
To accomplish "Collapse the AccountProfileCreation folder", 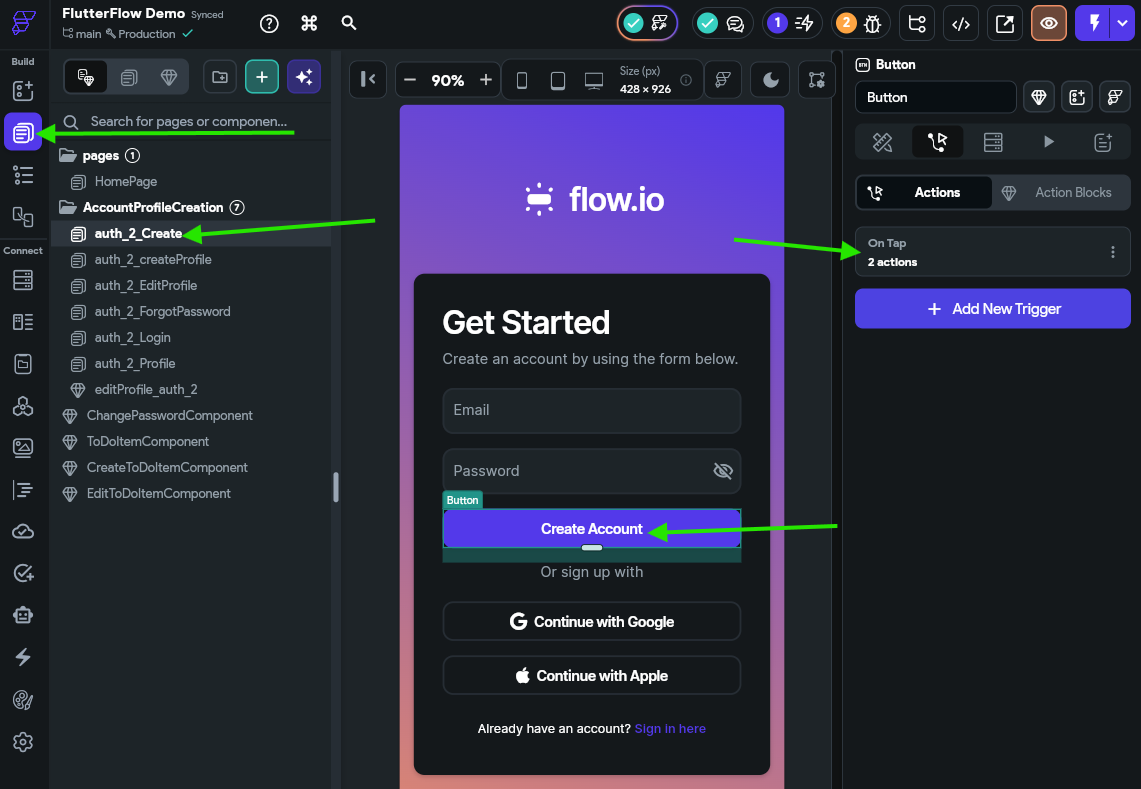I will point(68,207).
